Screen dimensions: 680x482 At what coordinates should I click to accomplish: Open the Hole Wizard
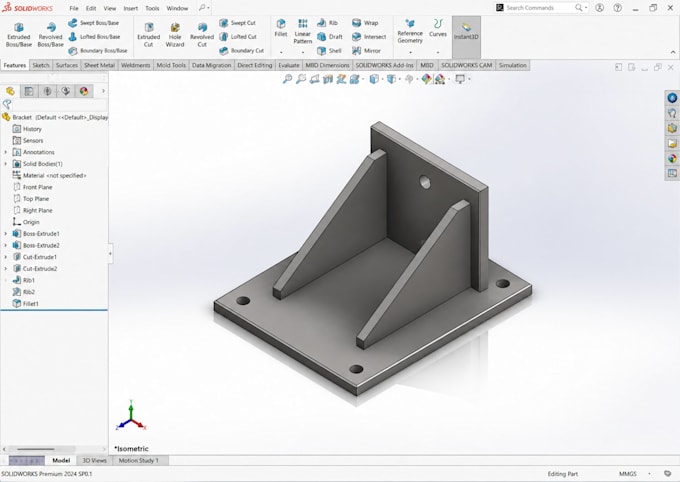pyautogui.click(x=175, y=35)
